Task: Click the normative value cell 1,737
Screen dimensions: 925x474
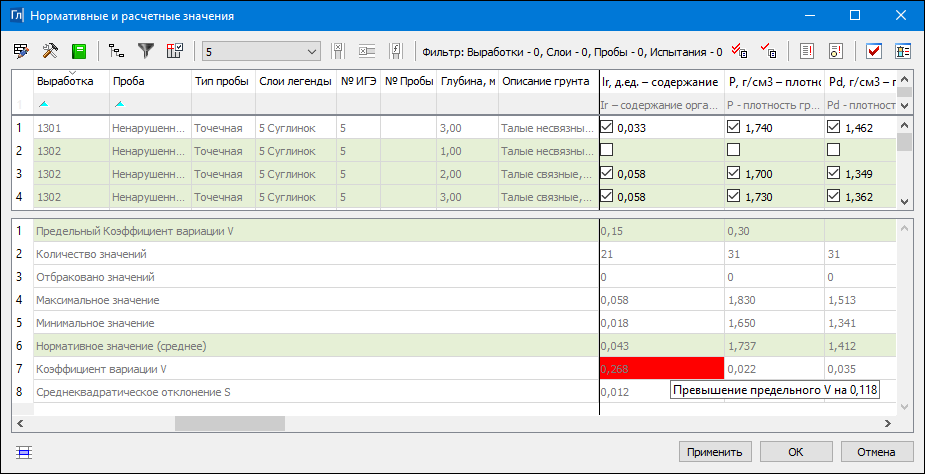Action: point(773,346)
